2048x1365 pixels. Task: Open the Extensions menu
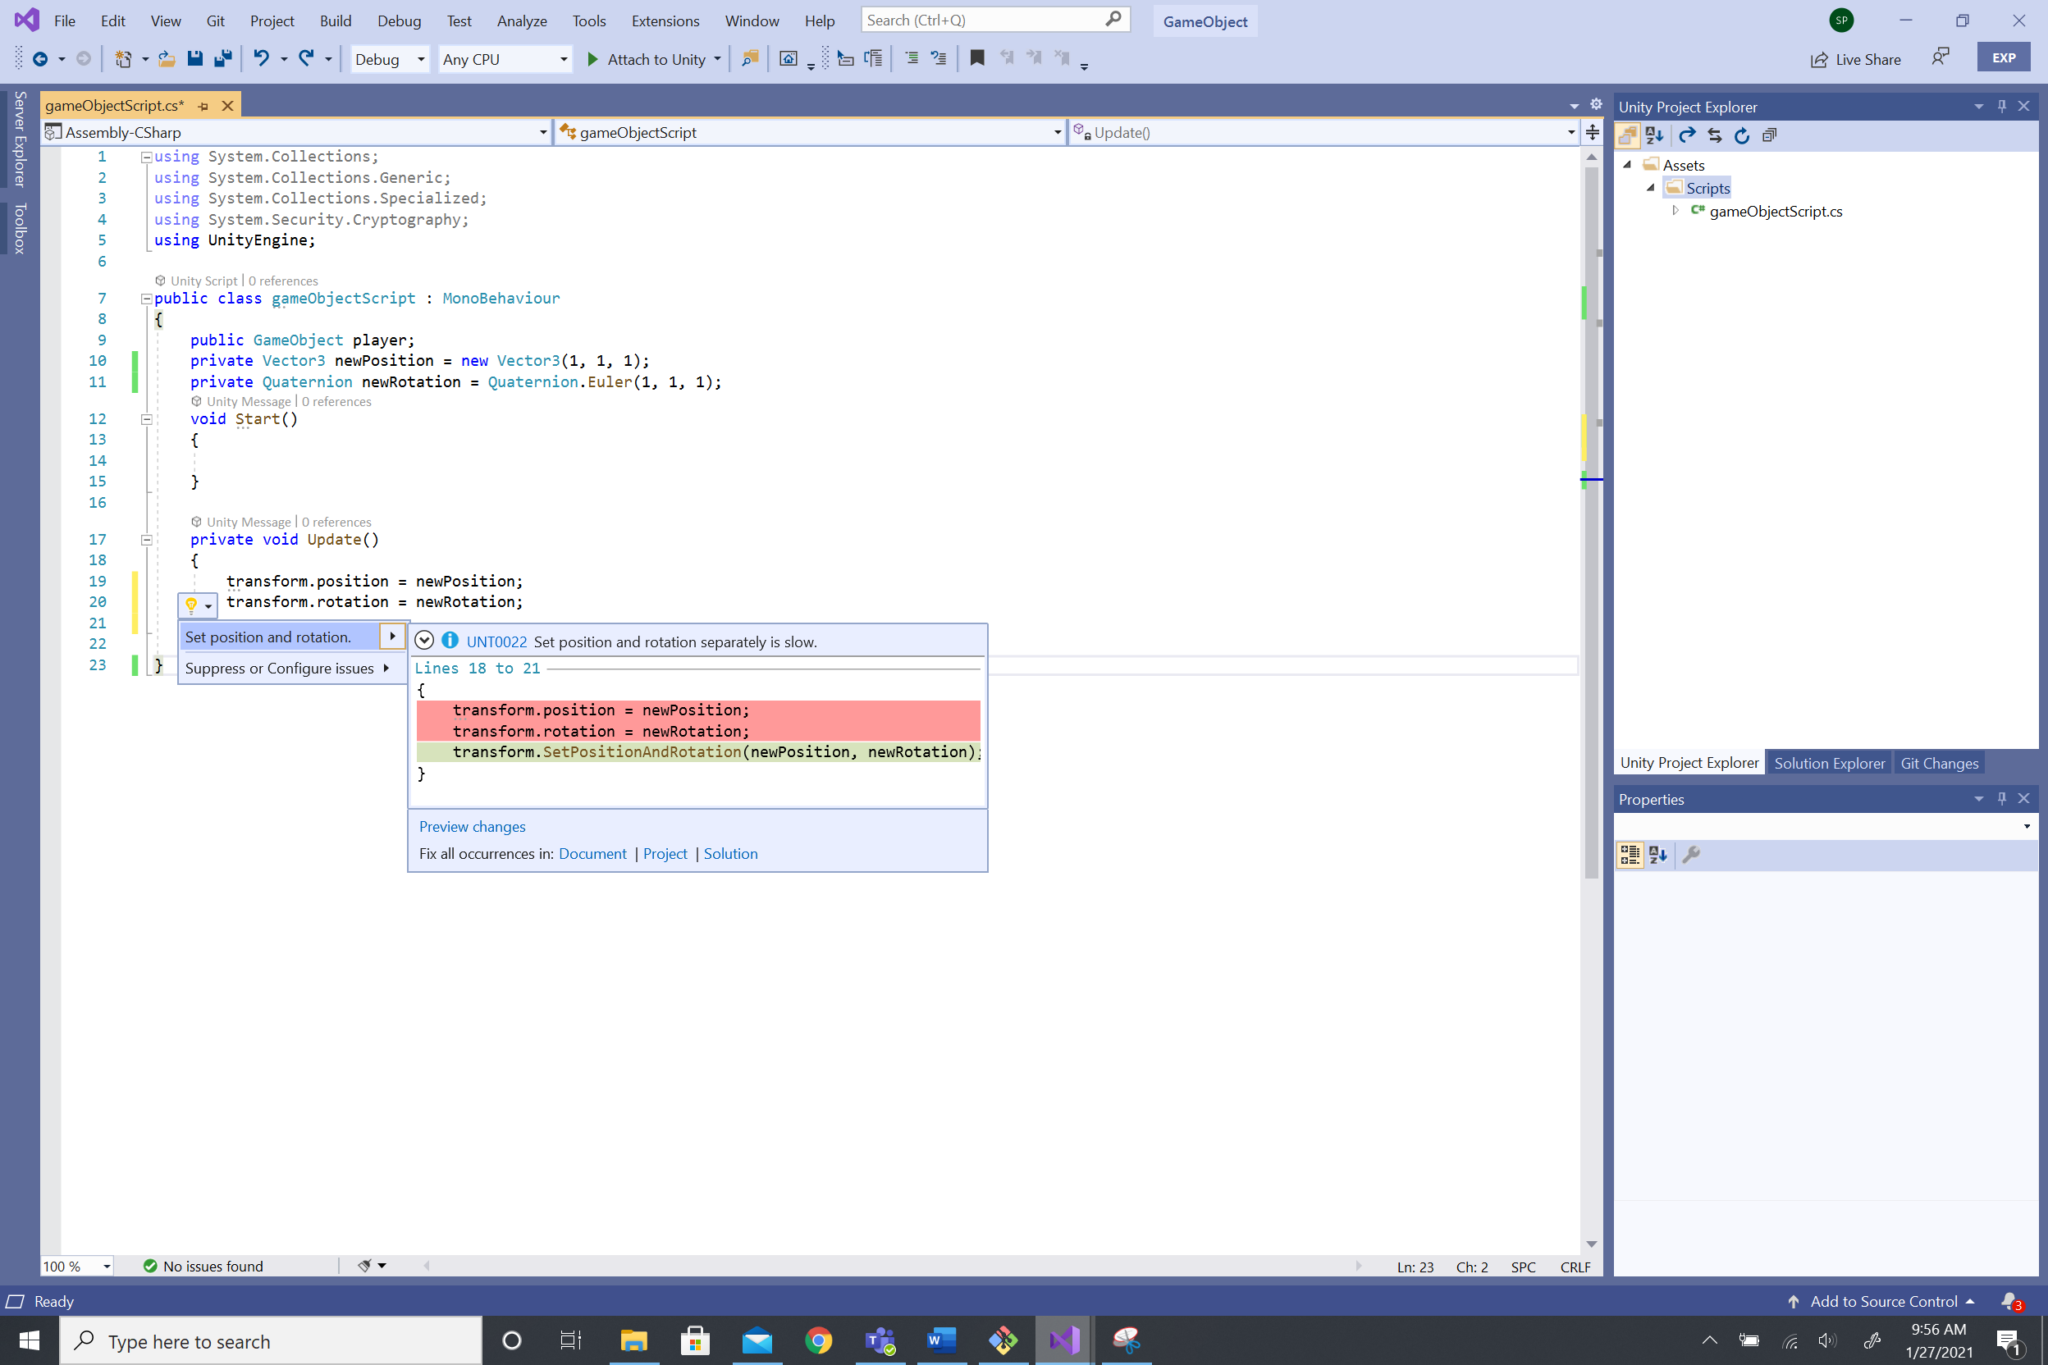[665, 20]
